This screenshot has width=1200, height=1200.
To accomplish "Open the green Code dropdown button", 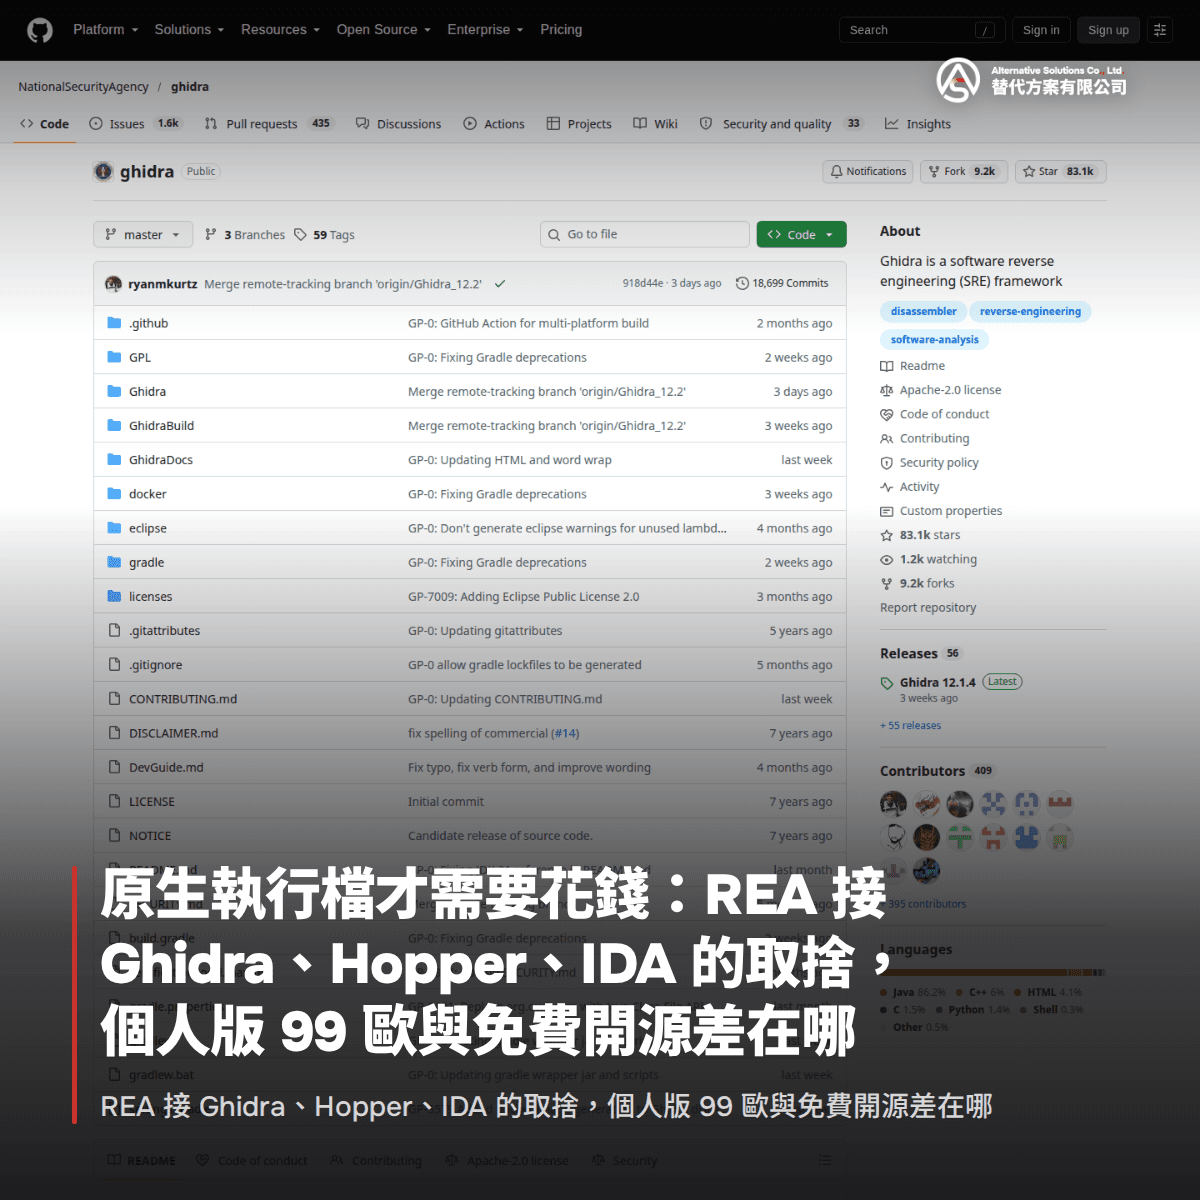I will tap(801, 234).
